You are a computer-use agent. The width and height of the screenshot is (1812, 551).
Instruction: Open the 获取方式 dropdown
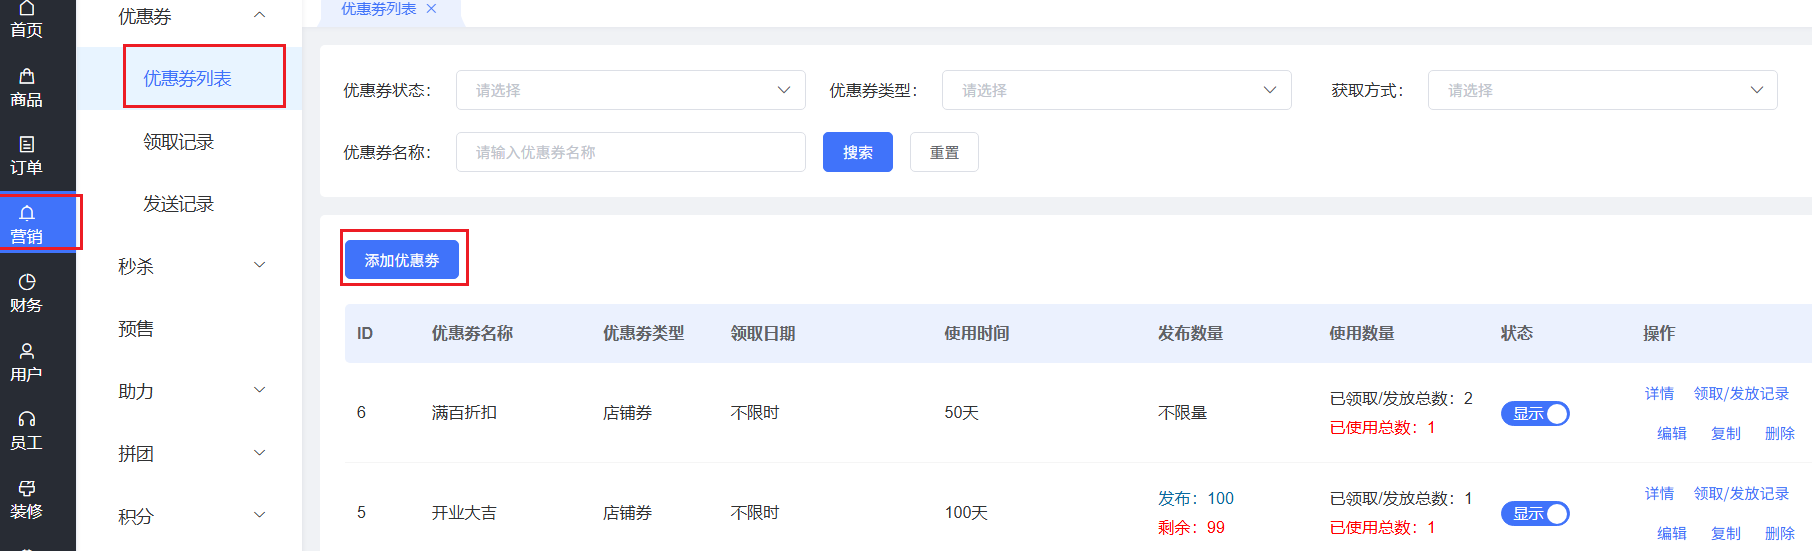point(1603,90)
